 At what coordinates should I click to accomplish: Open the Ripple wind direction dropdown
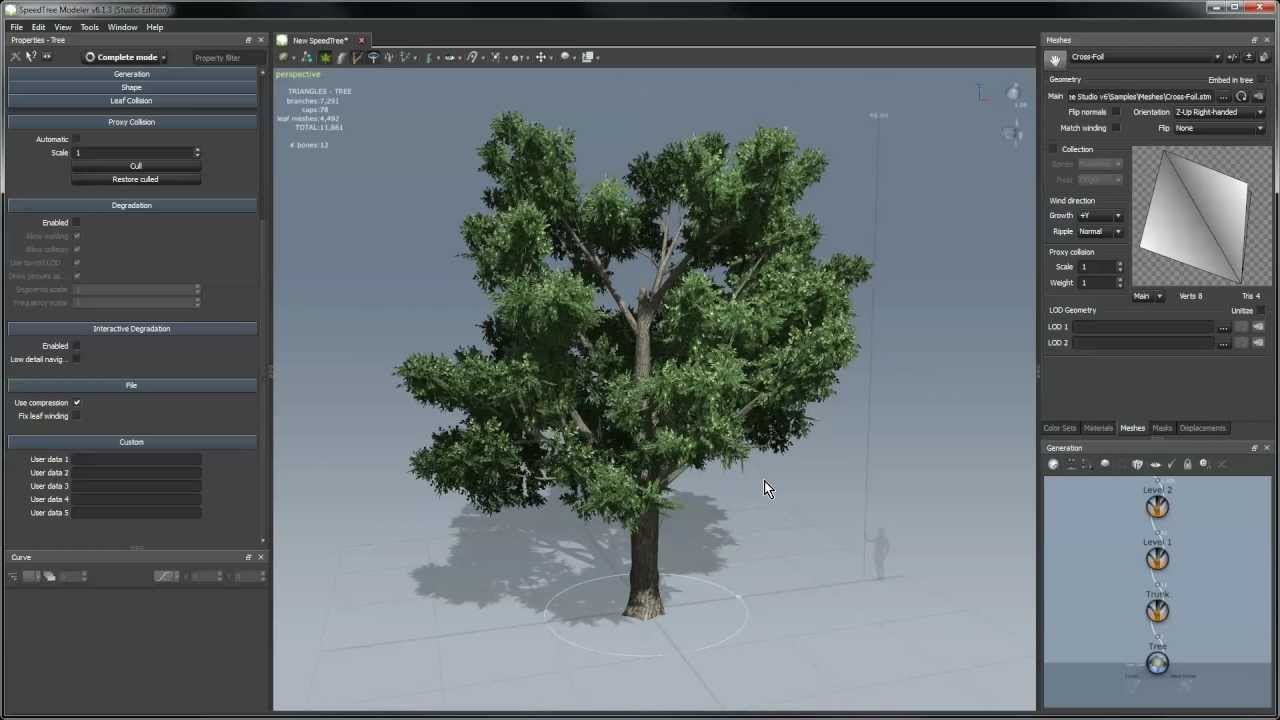pyautogui.click(x=1099, y=231)
